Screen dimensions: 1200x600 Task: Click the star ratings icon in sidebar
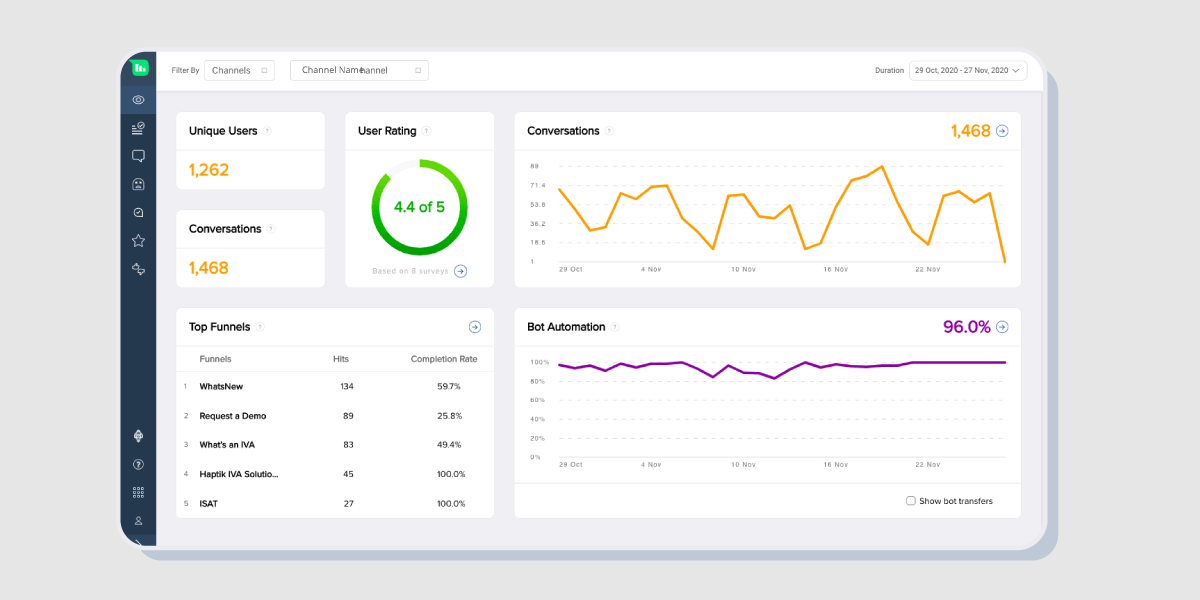coord(138,240)
